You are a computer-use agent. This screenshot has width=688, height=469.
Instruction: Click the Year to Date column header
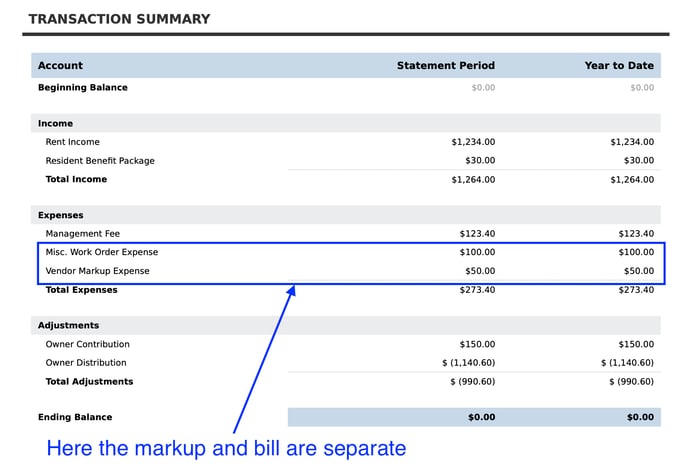point(619,66)
